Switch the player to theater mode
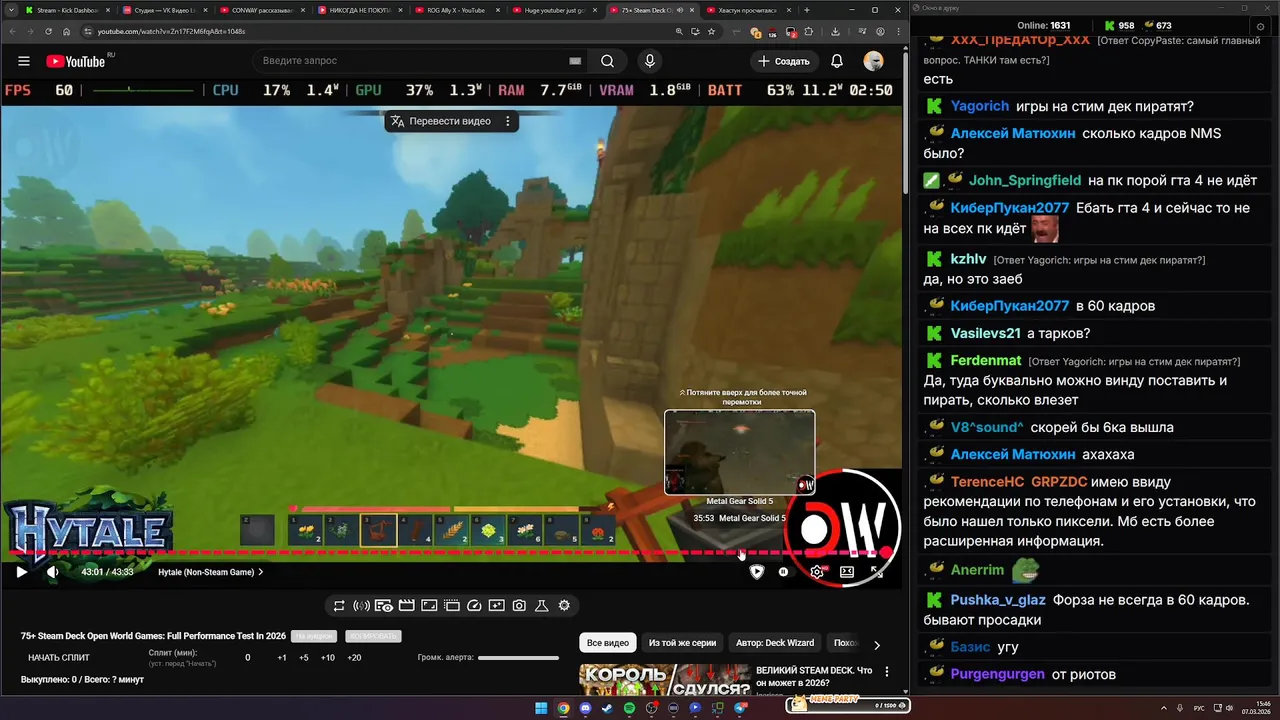The height and width of the screenshot is (720, 1280). tap(847, 572)
